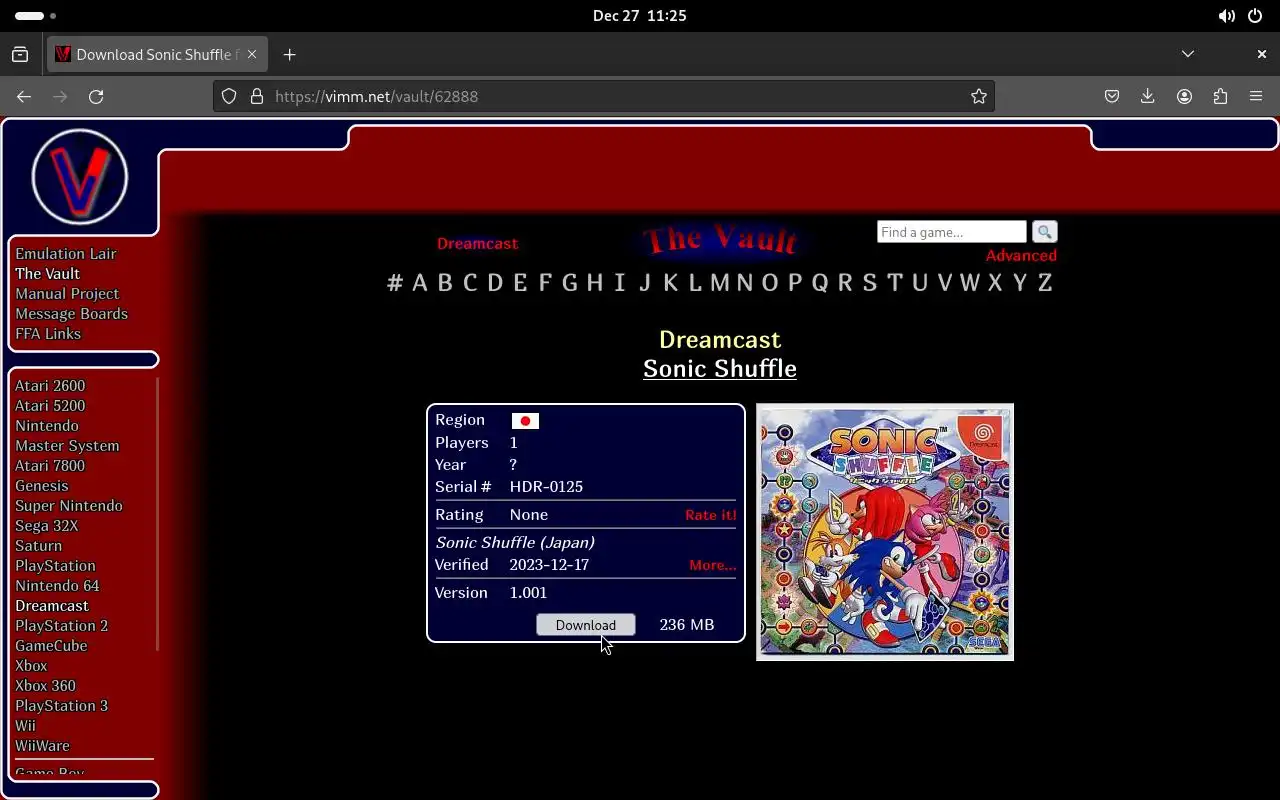Open Manual Project in sidebar
1280x800 pixels.
click(67, 294)
